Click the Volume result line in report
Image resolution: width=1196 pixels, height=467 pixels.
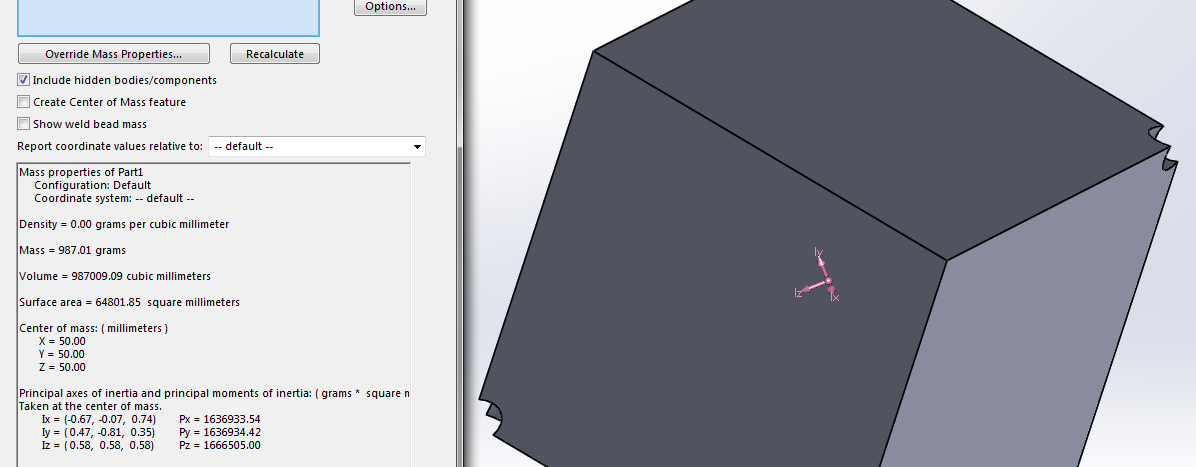click(x=115, y=276)
